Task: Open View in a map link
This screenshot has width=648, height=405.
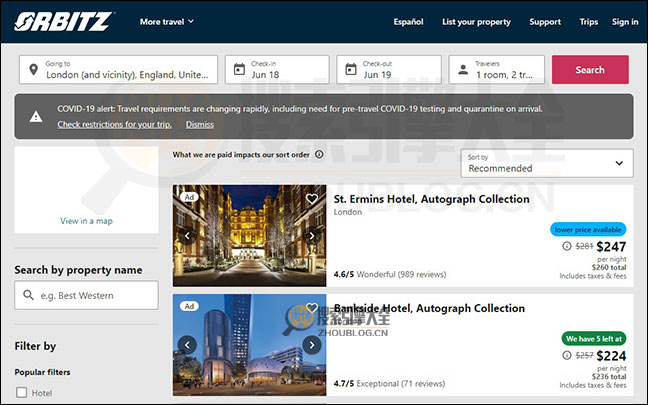Action: [86, 221]
